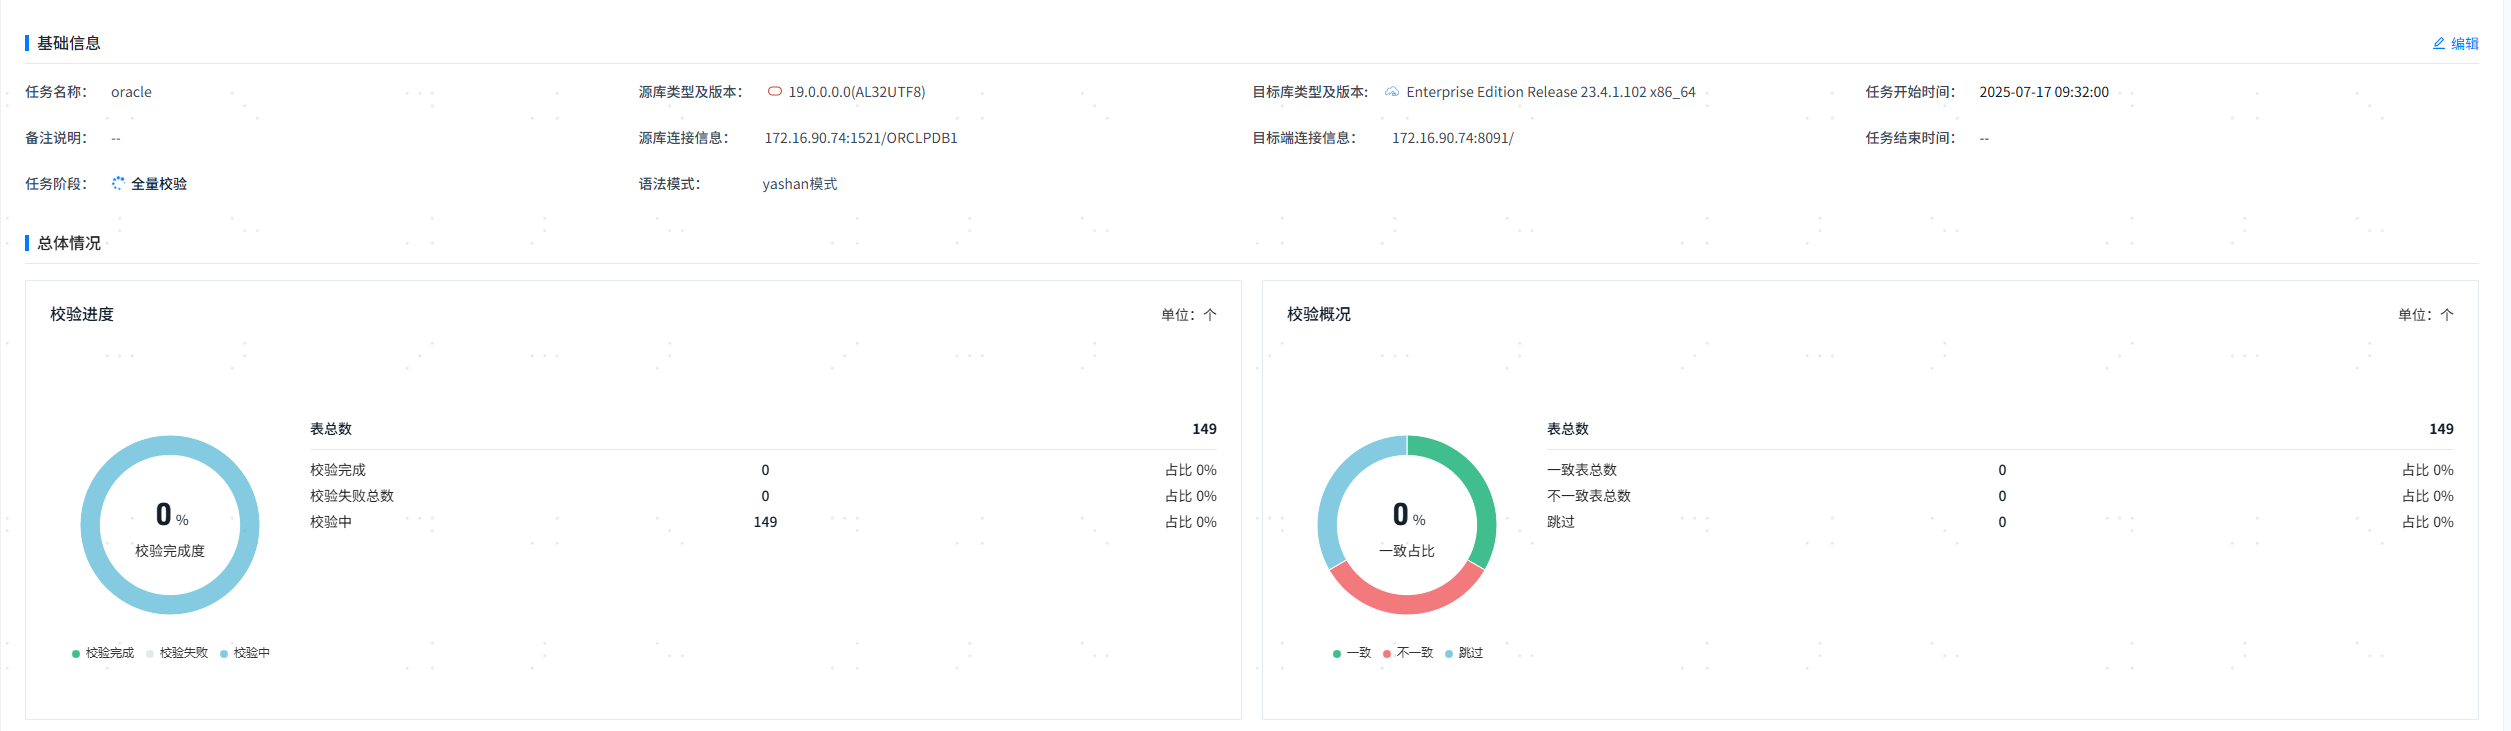Click target connection 172.16.90.74:8091/
Image resolution: width=2511 pixels, height=731 pixels.
(1453, 138)
